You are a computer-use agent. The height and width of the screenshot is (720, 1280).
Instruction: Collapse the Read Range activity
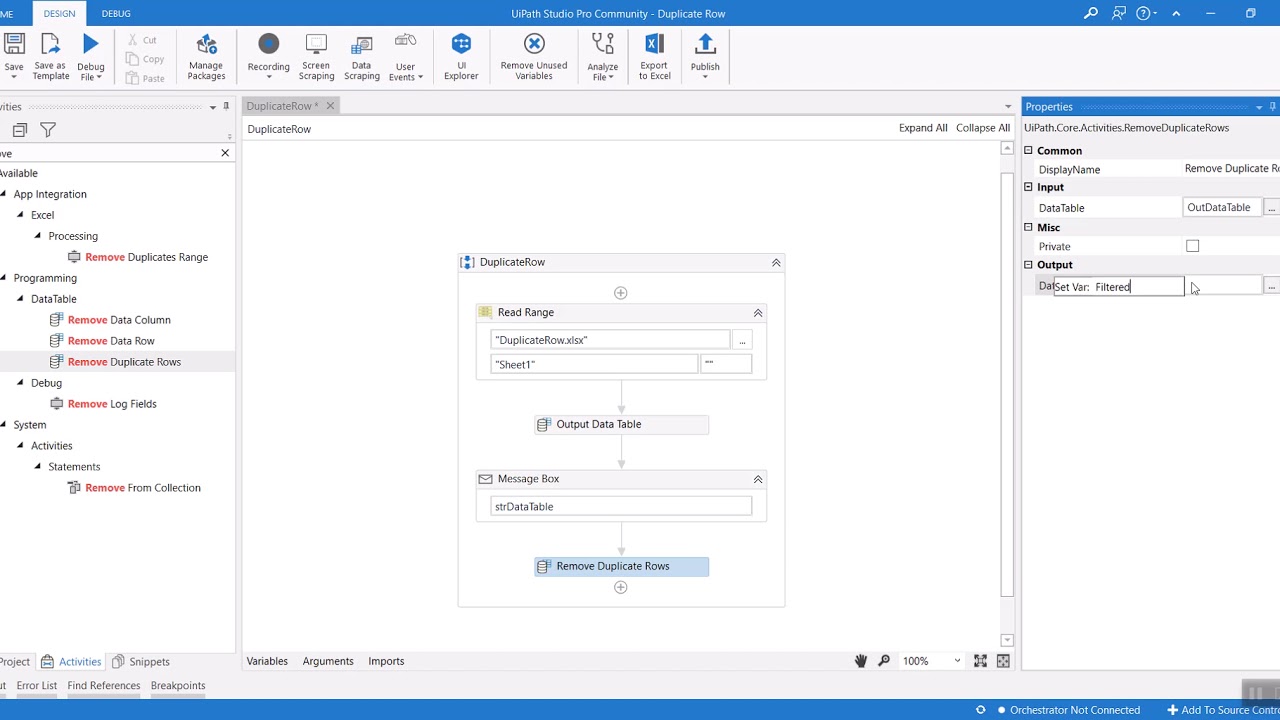click(758, 313)
